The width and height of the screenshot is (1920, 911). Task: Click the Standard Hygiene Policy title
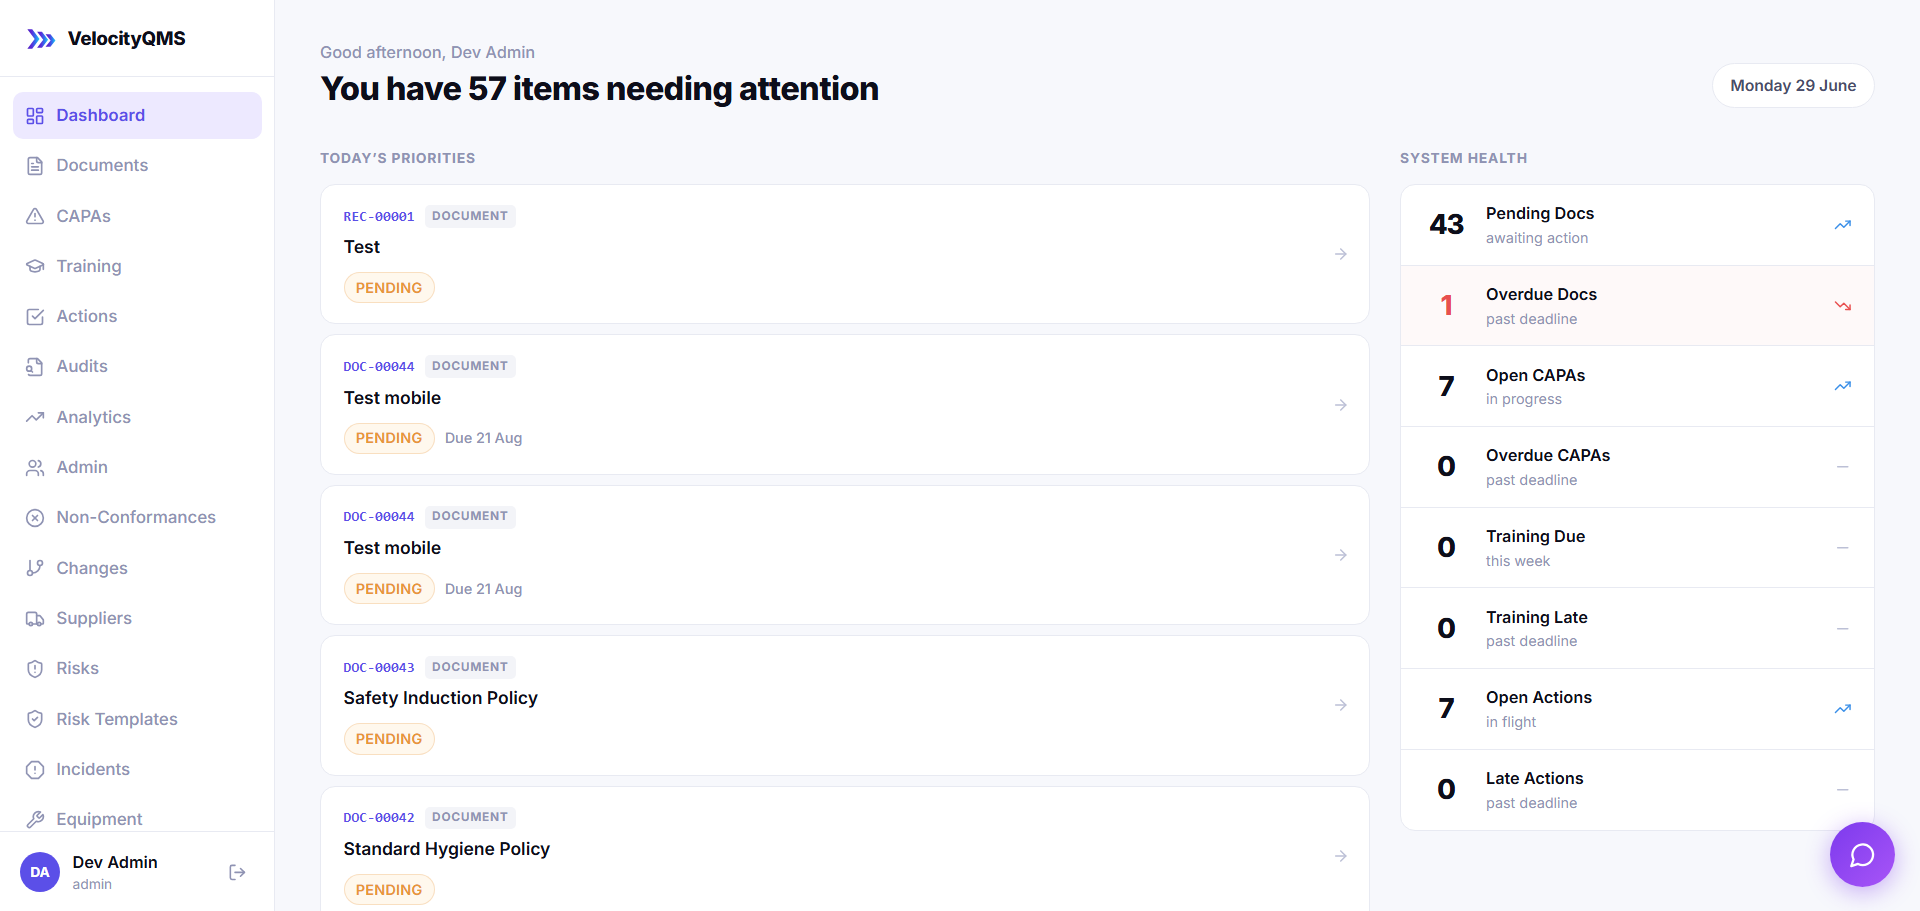tap(447, 849)
